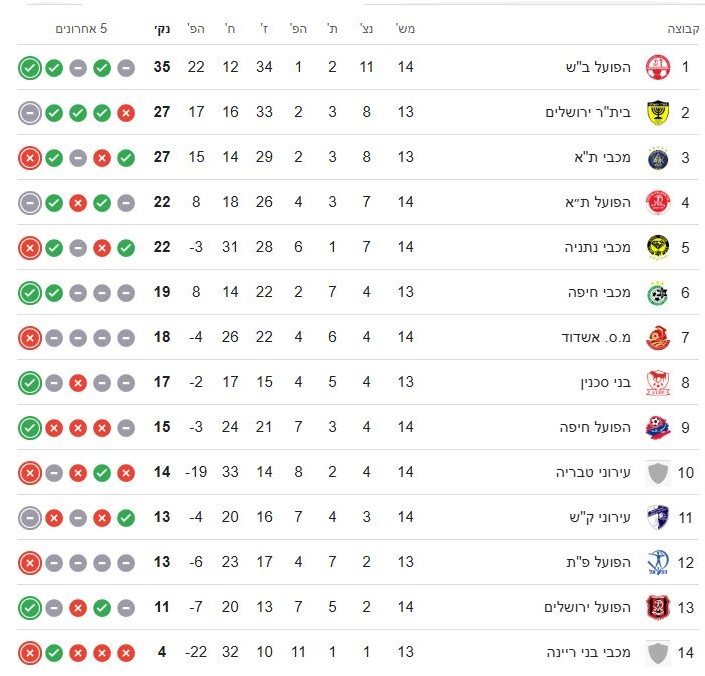The height and width of the screenshot is (676, 705).
Task: Click the Hapoel Haifa club crest
Action: 657,428
